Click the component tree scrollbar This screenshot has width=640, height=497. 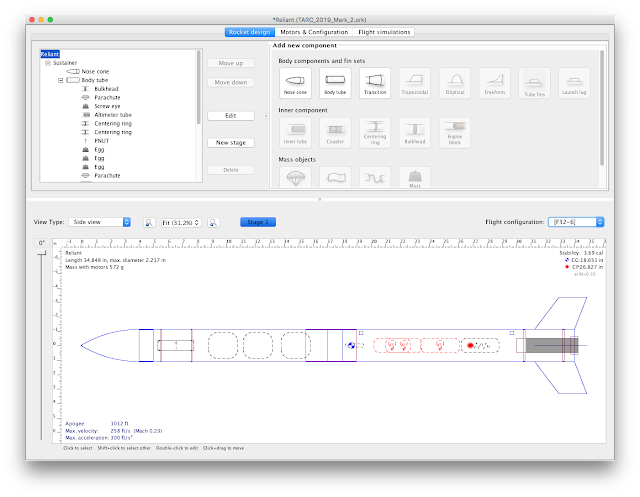[199, 87]
